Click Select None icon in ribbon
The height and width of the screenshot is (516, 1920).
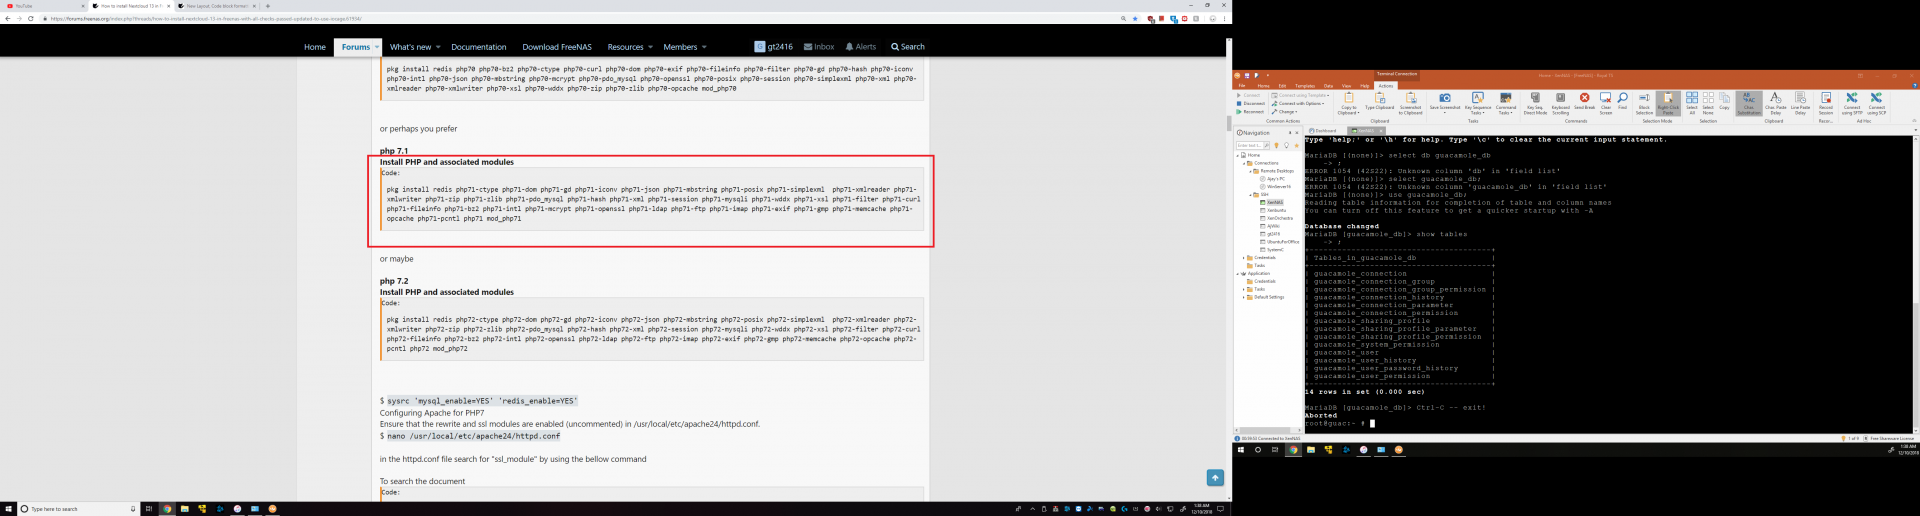(x=1708, y=98)
